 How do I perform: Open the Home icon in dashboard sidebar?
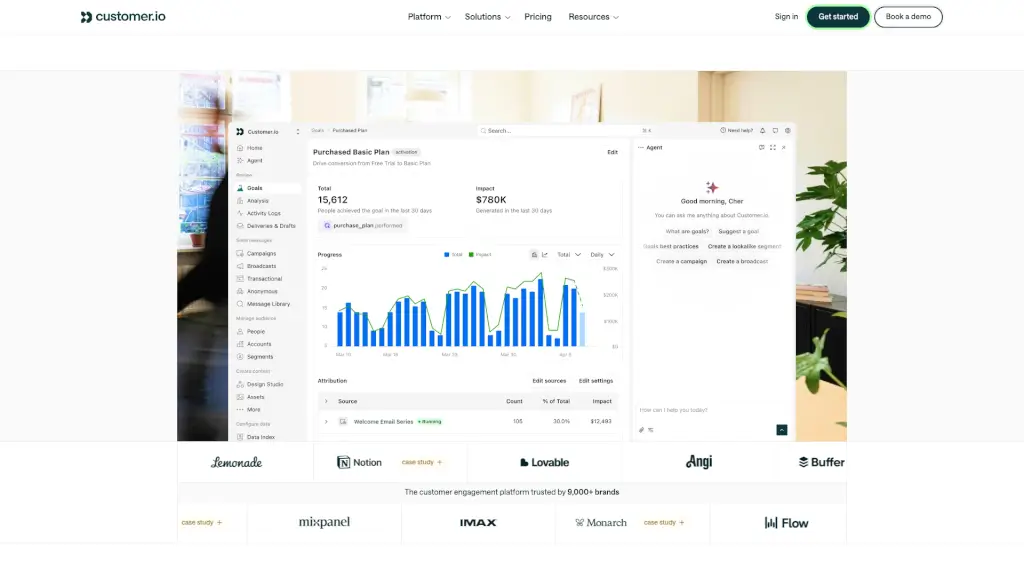pos(240,148)
